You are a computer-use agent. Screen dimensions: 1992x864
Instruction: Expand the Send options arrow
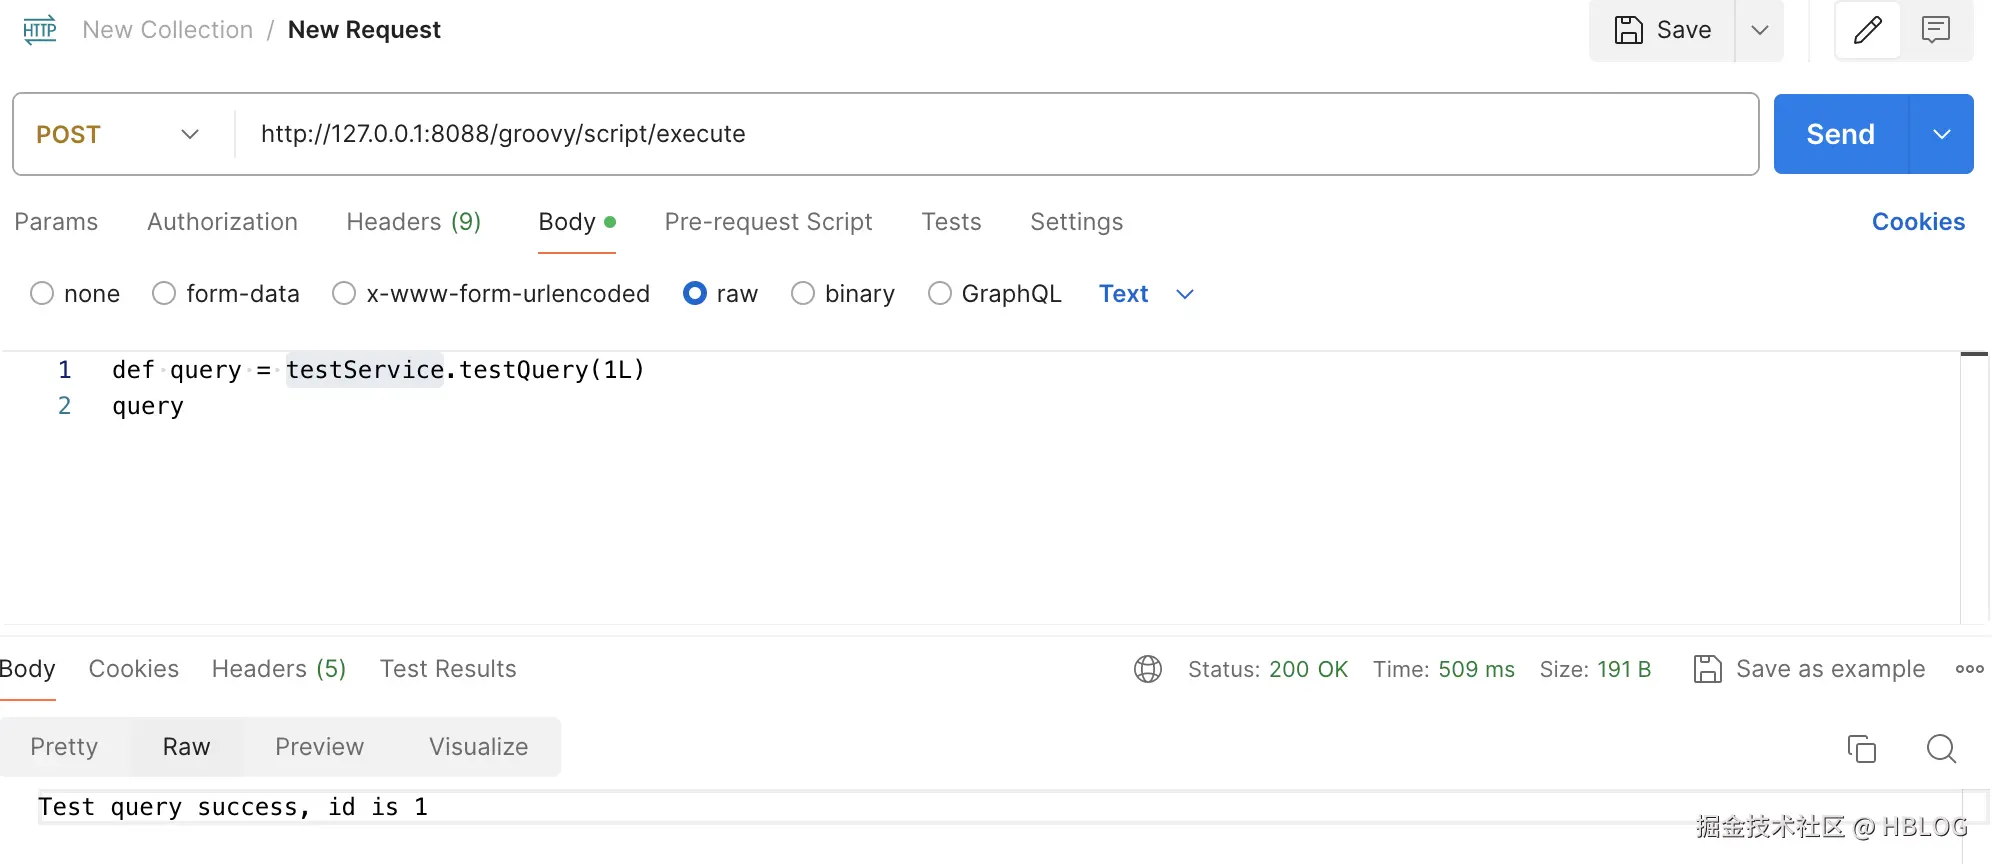click(x=1941, y=134)
